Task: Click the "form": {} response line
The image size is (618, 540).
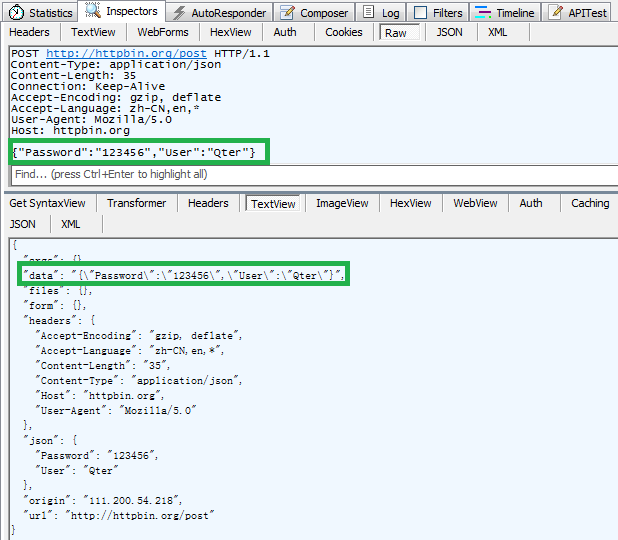Action: (54, 305)
